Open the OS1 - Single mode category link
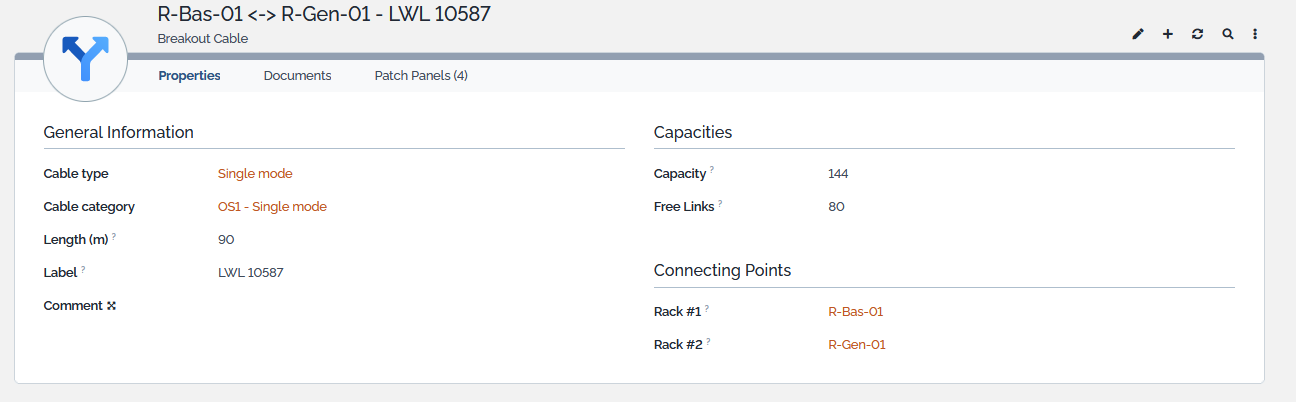This screenshot has width=1296, height=402. (272, 207)
